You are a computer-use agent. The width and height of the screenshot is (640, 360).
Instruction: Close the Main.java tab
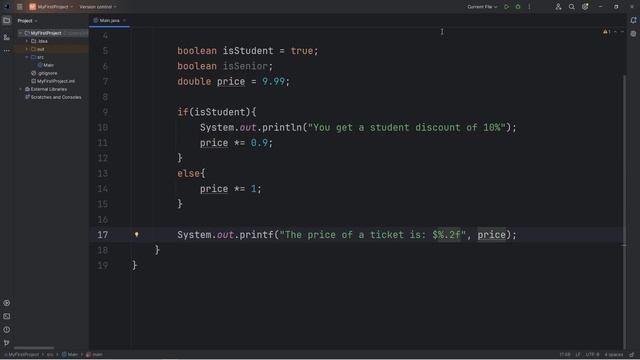[x=124, y=20]
